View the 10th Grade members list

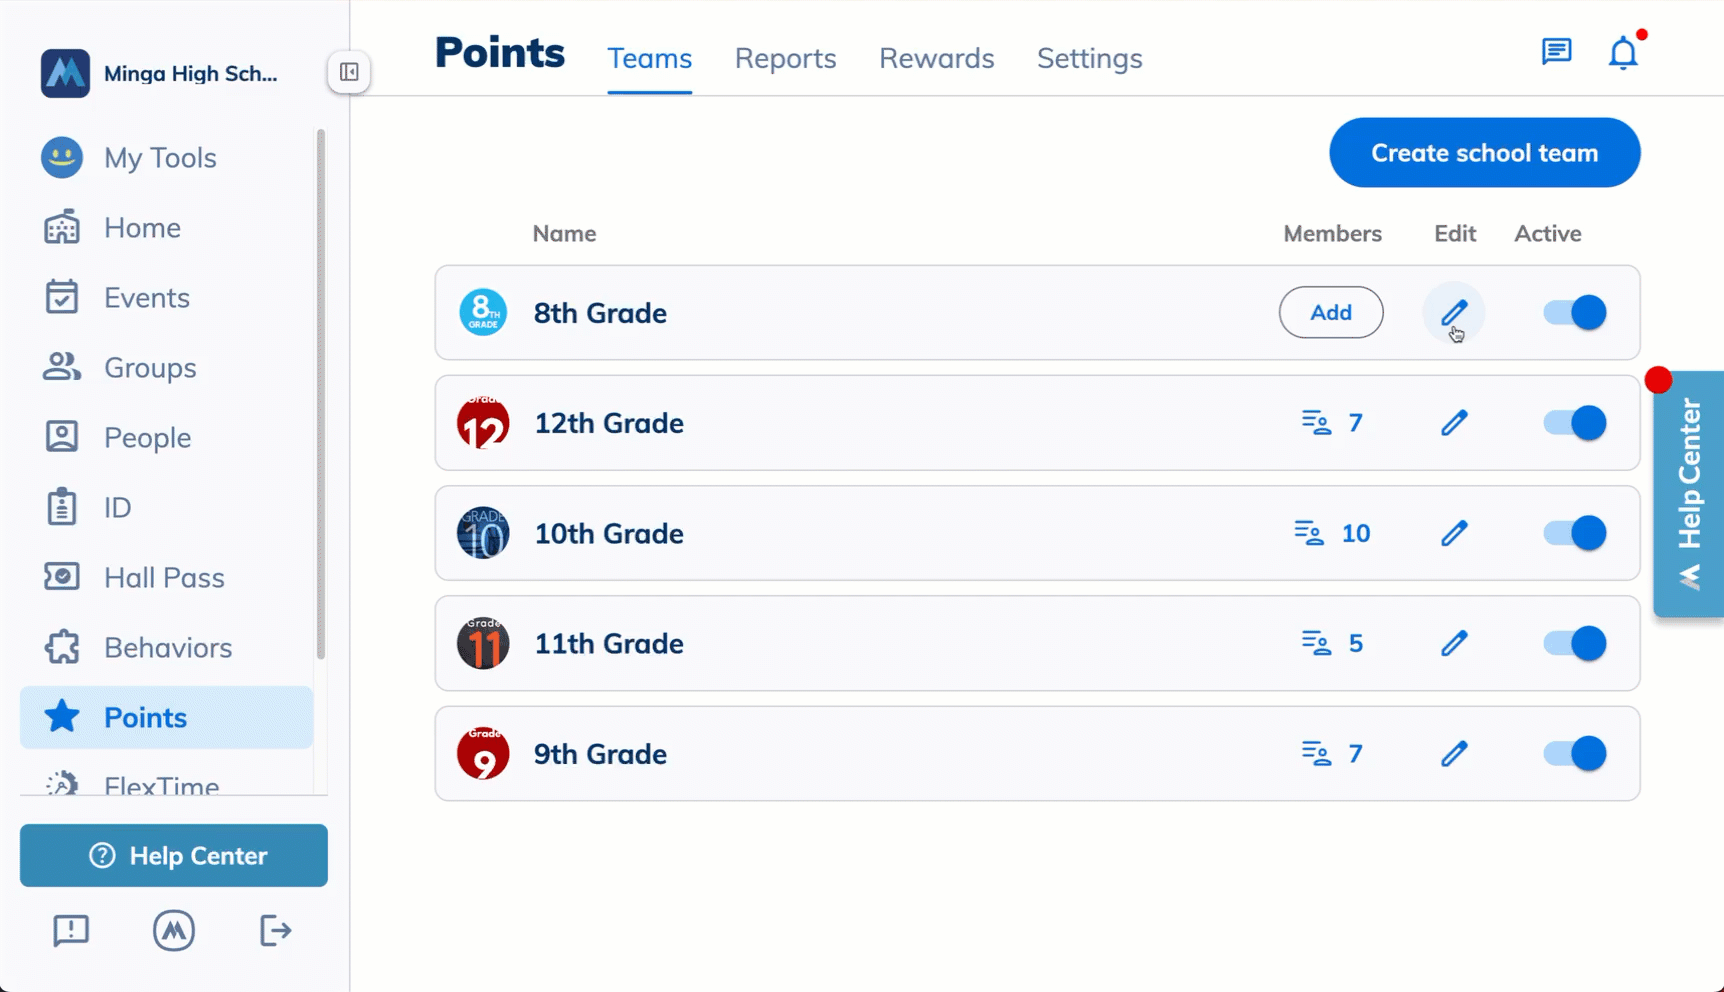(1332, 533)
